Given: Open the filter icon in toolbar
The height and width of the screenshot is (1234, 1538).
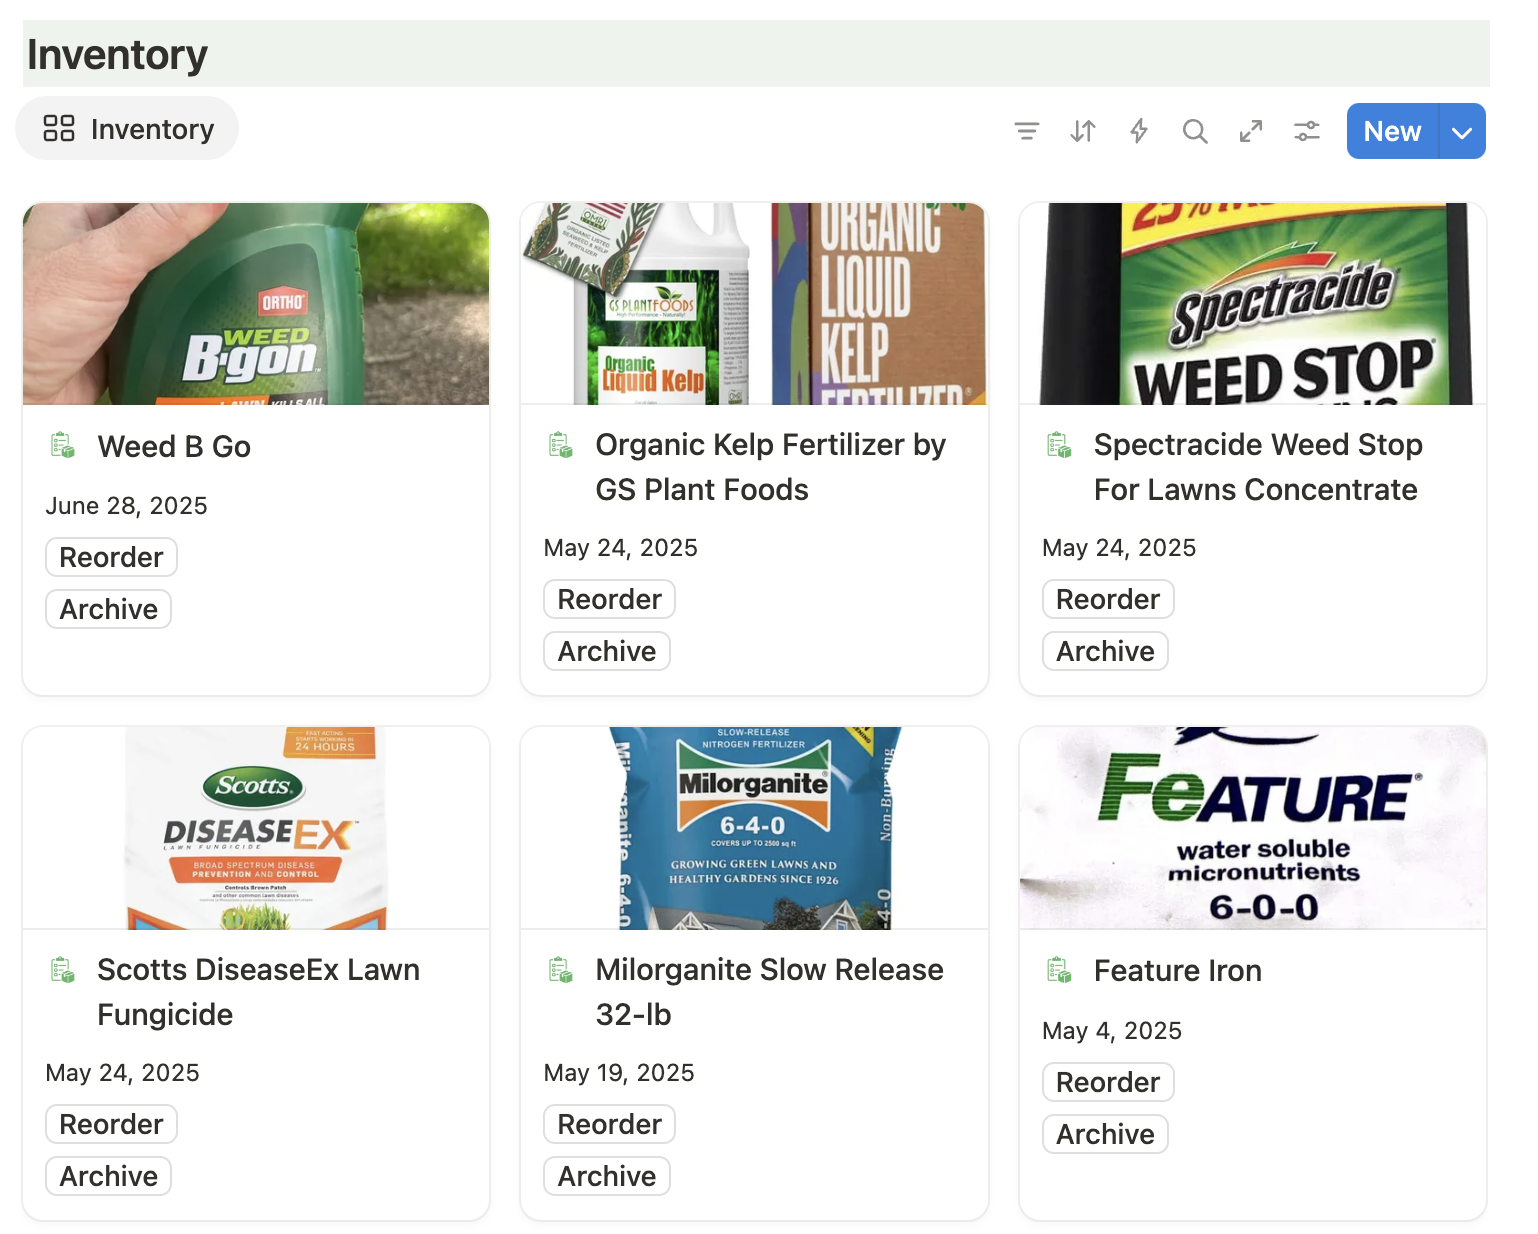Looking at the screenshot, I should tap(1026, 131).
